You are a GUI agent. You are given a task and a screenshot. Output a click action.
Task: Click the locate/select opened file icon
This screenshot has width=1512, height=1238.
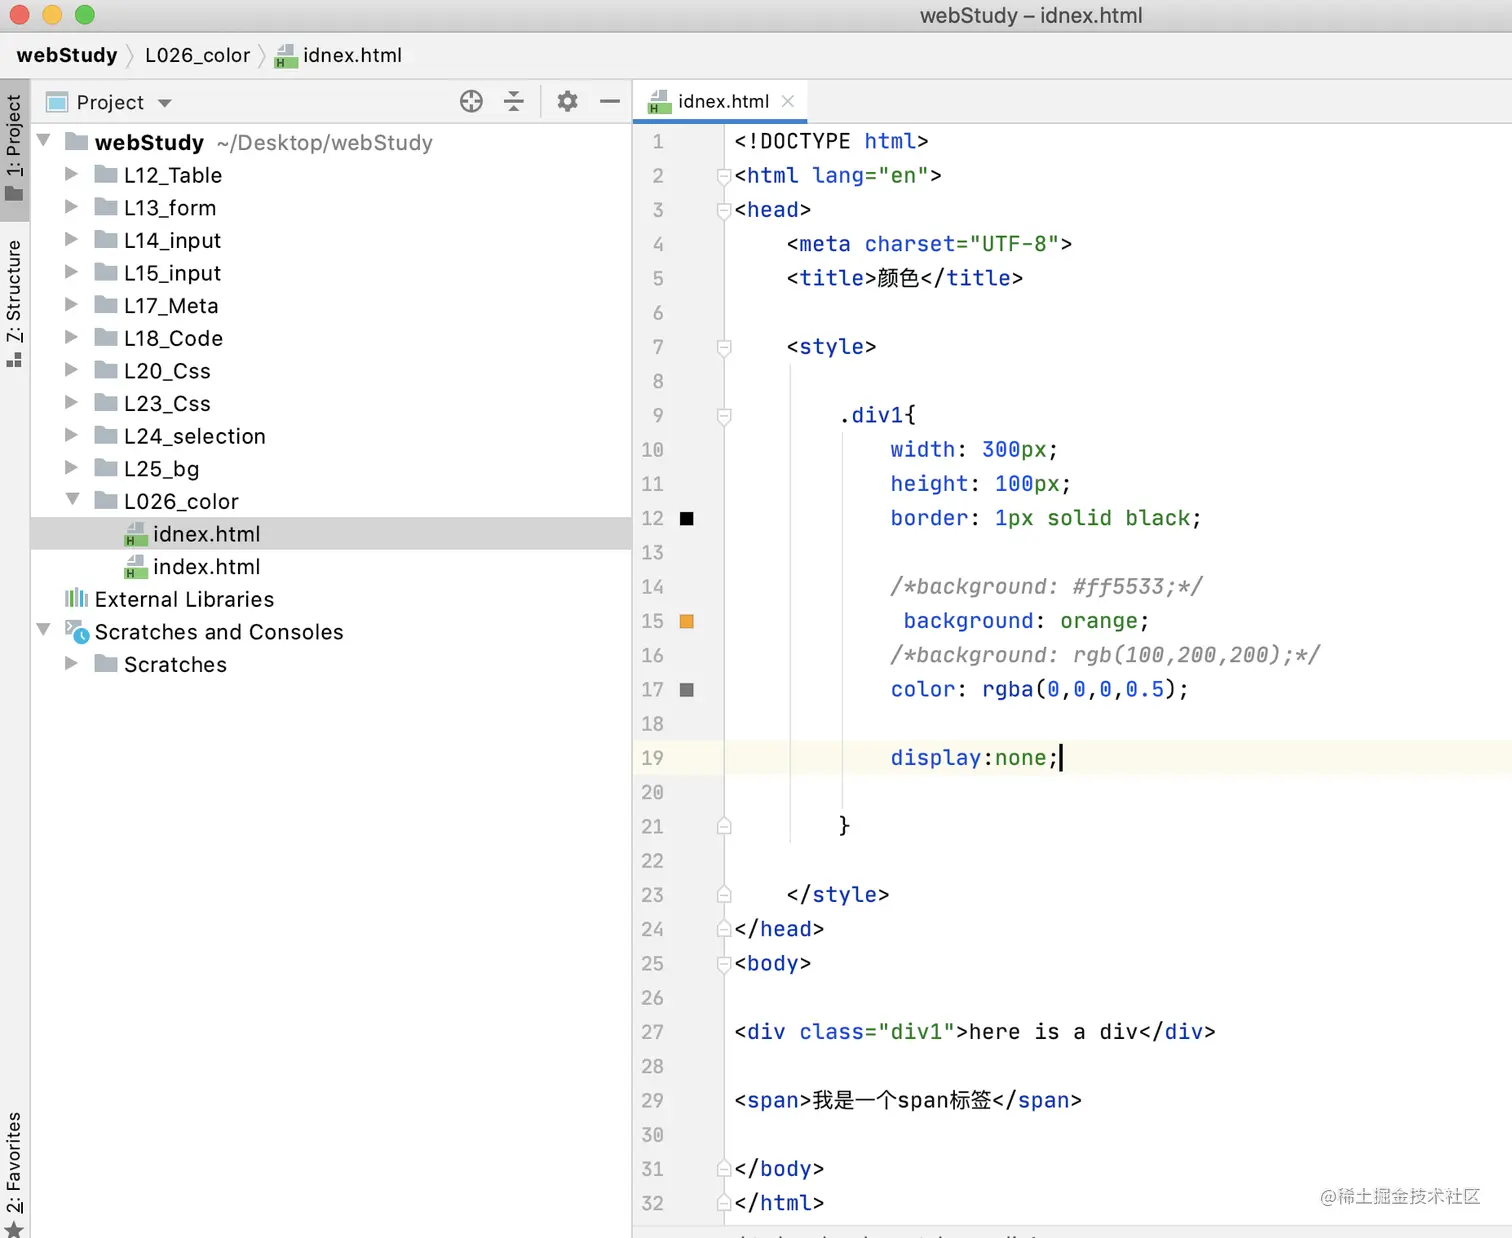point(471,102)
